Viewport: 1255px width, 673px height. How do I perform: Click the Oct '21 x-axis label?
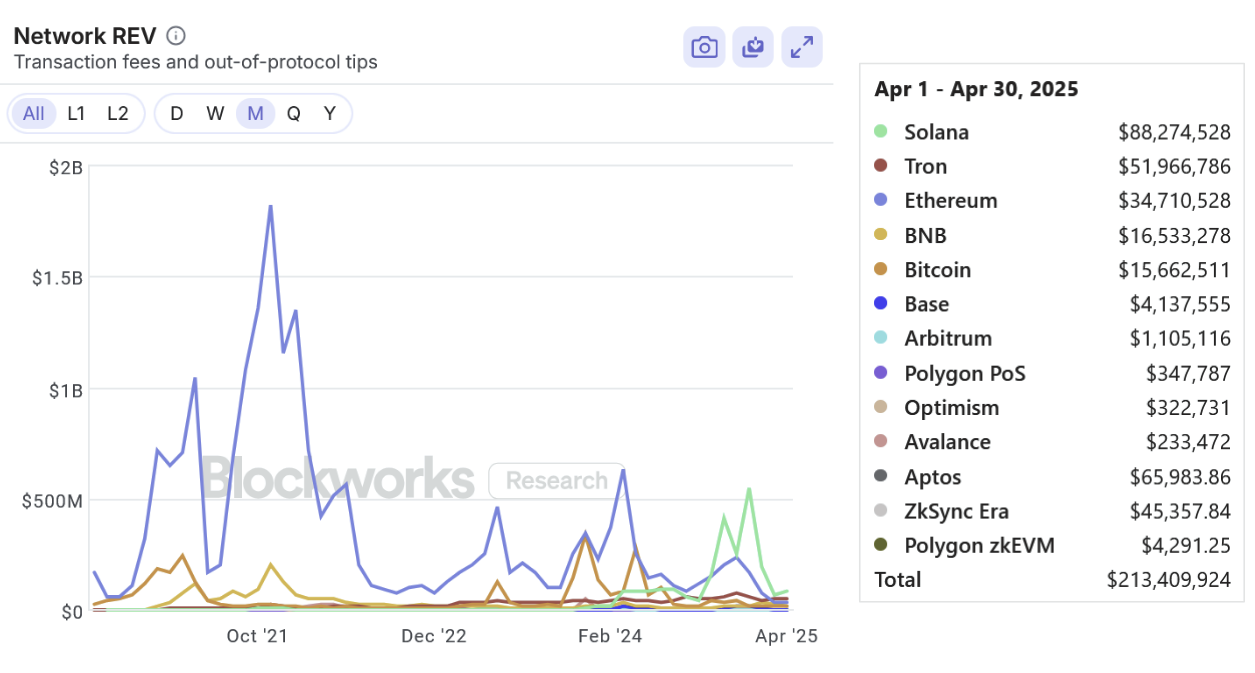(x=257, y=636)
